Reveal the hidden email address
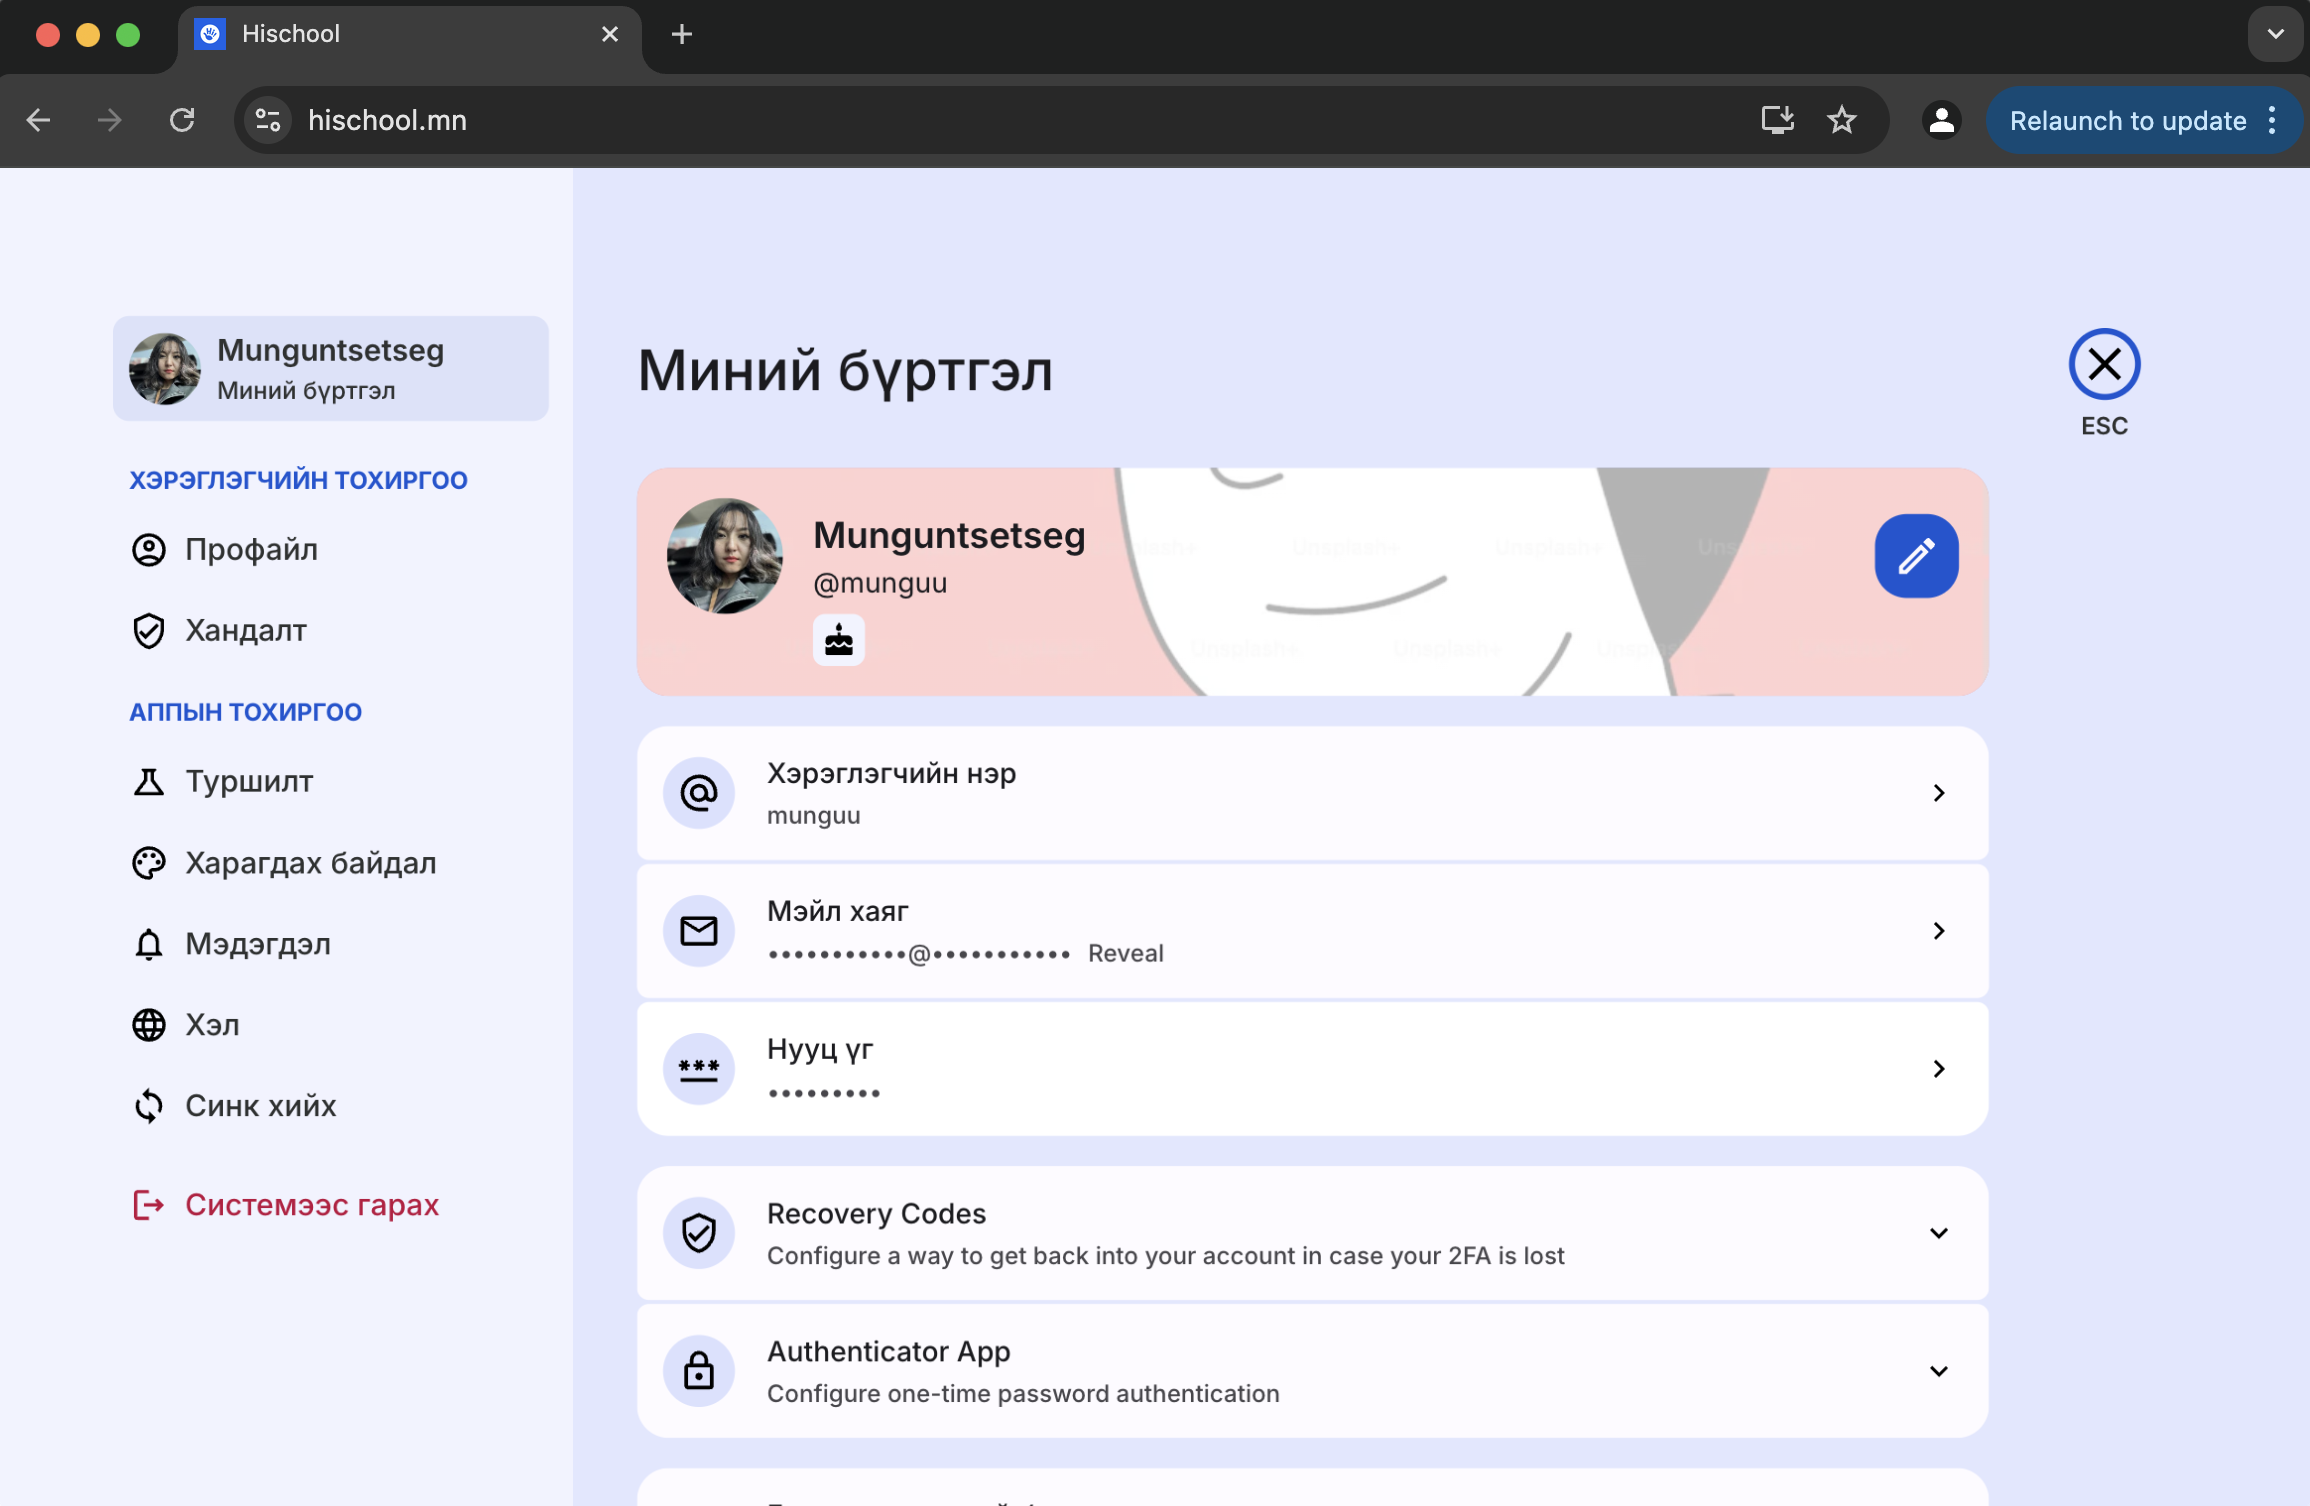 1125,953
